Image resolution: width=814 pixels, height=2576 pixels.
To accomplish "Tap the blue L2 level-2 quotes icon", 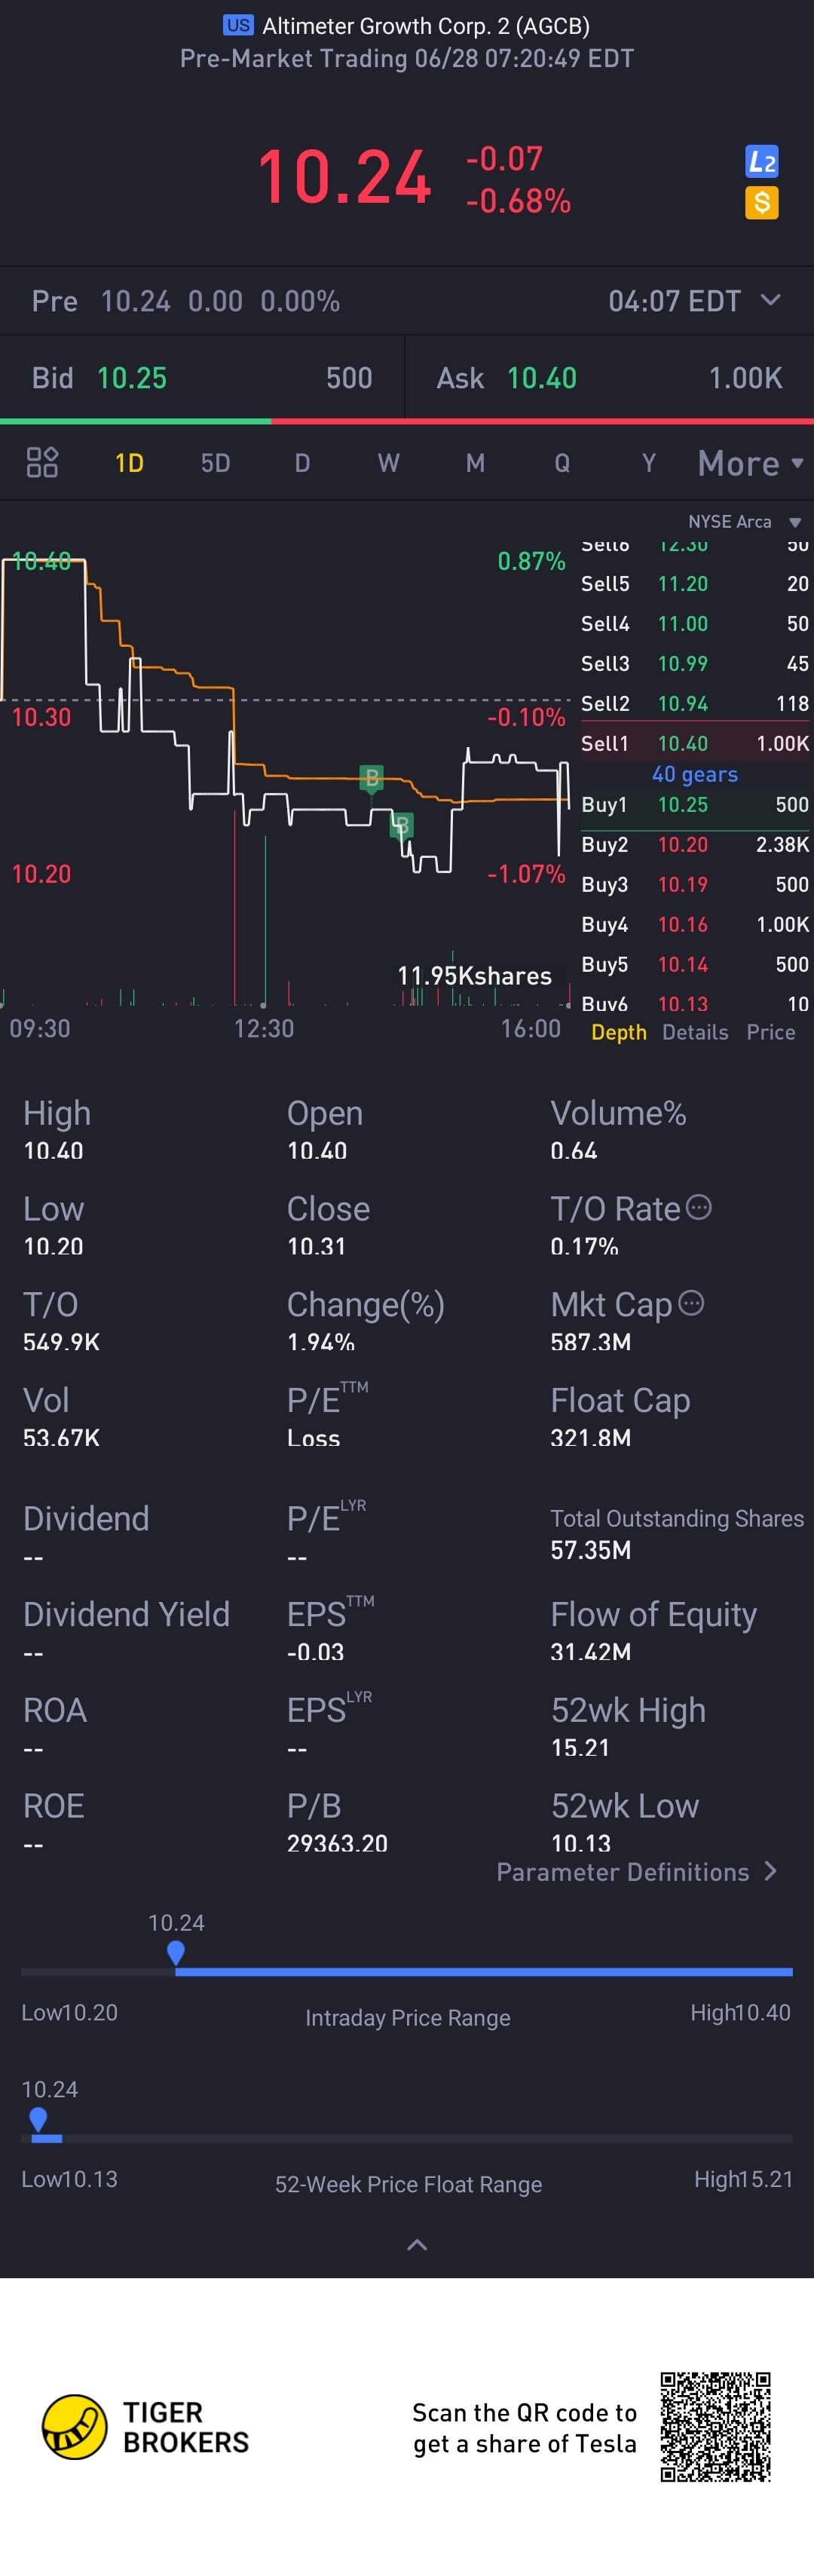I will click(x=762, y=161).
